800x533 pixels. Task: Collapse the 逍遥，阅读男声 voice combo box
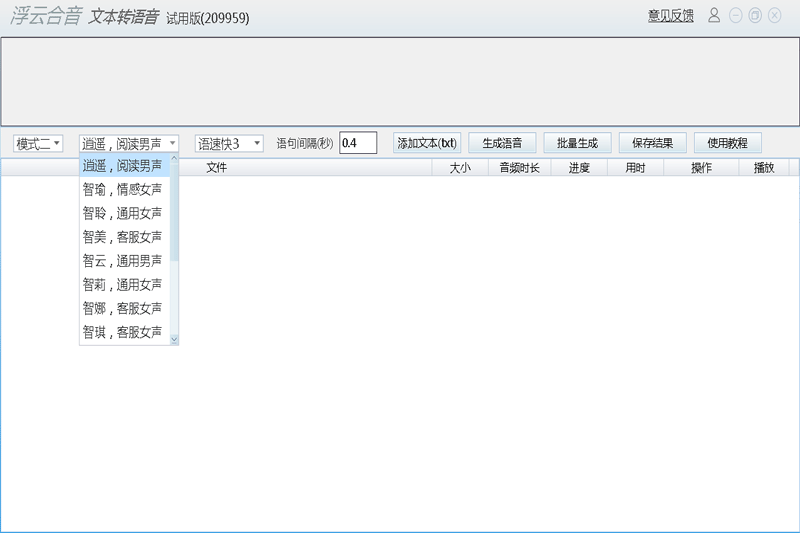click(x=129, y=143)
